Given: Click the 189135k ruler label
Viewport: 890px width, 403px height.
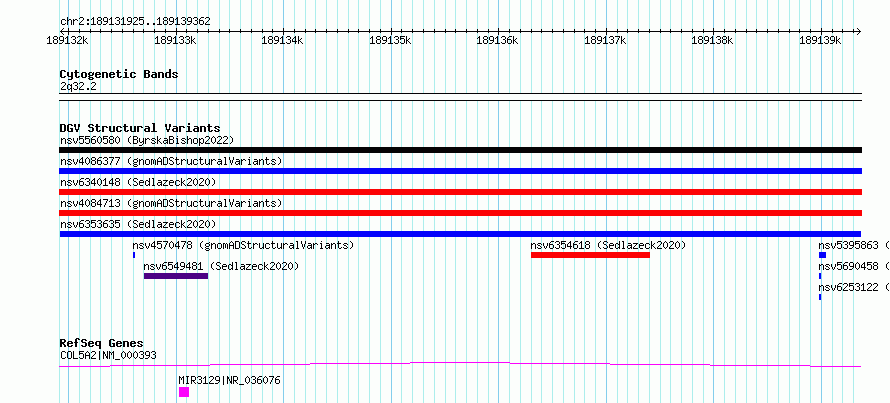Looking at the screenshot, I should pyautogui.click(x=390, y=40).
